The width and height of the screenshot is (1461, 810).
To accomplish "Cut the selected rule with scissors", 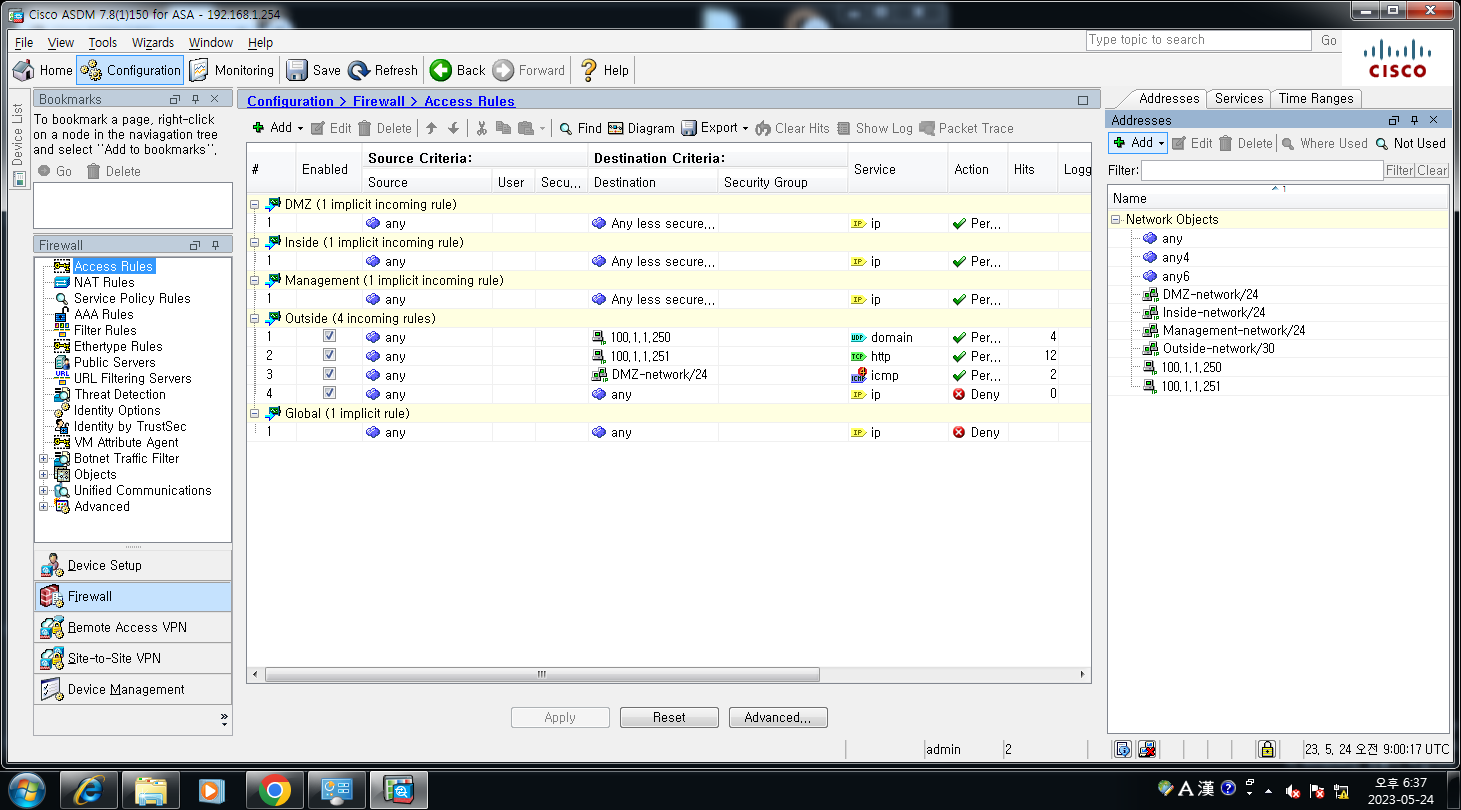I will click(x=481, y=128).
